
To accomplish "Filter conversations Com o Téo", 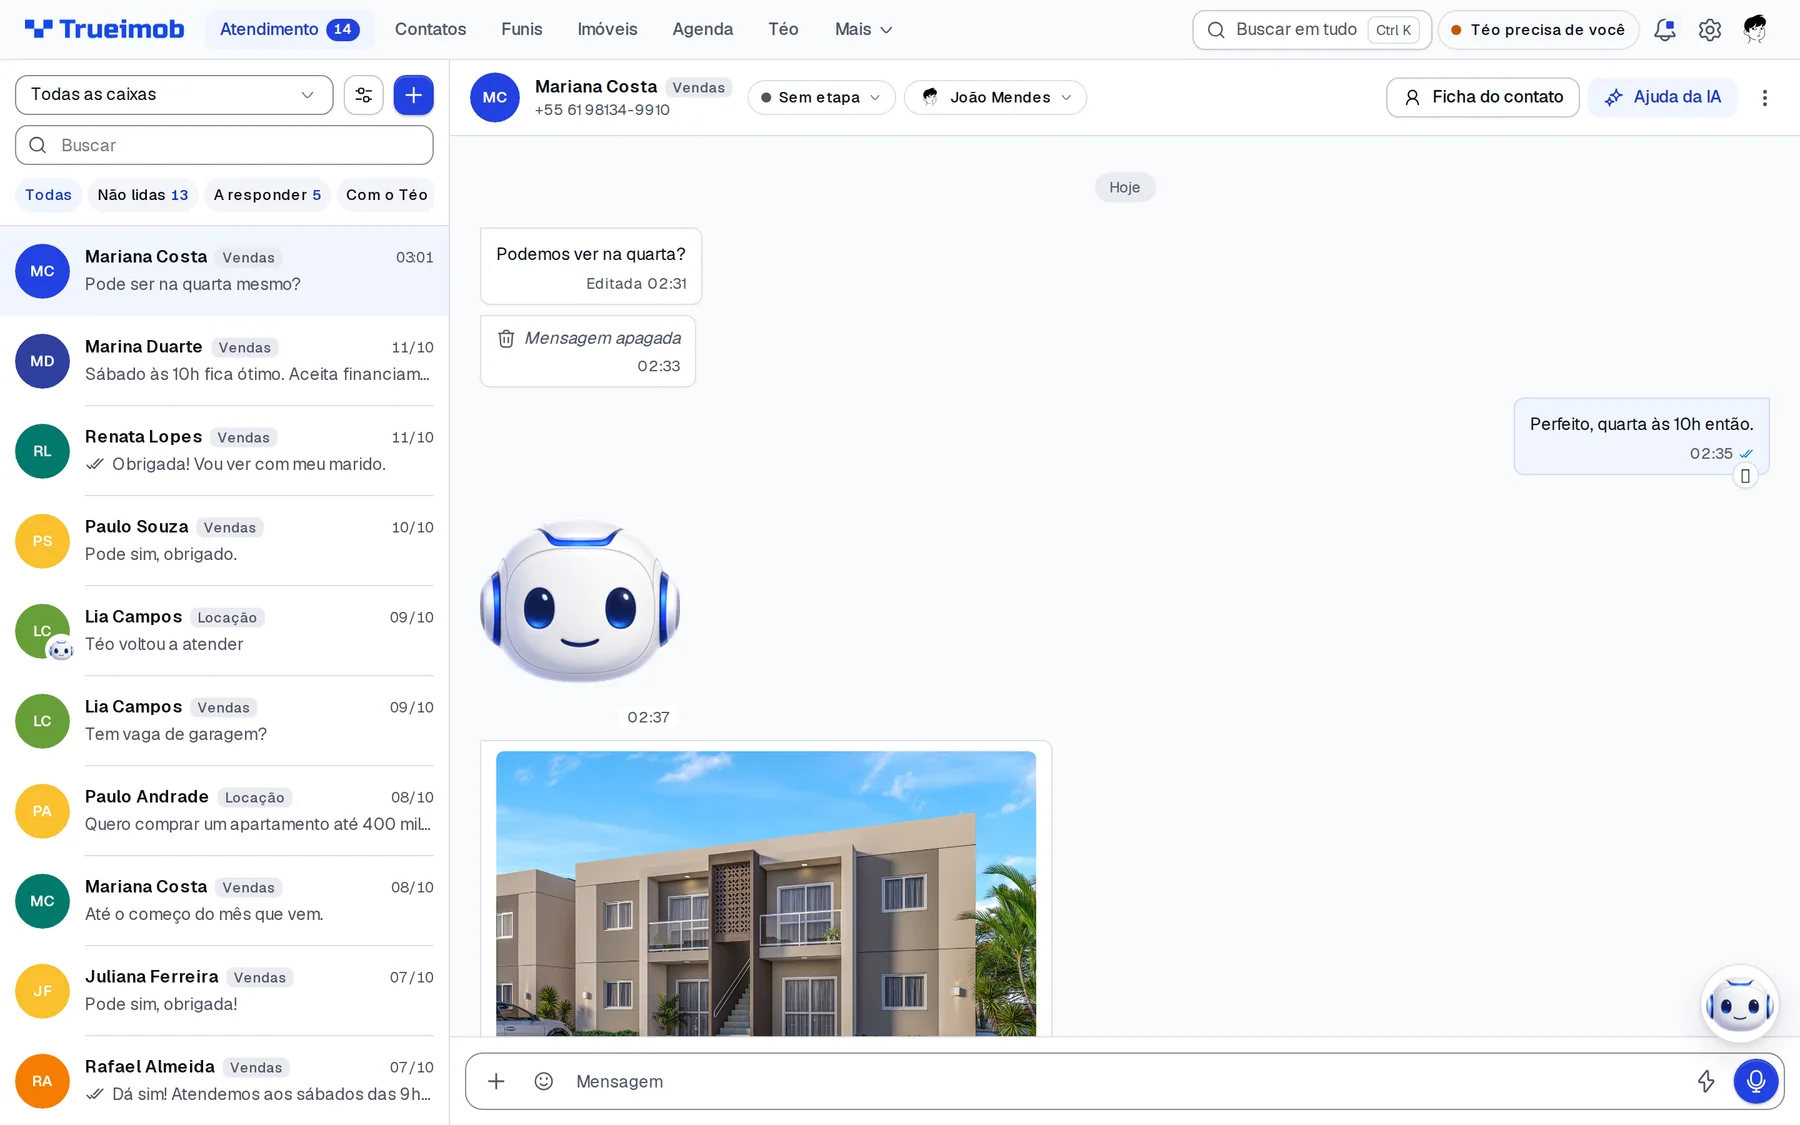I will click(x=386, y=195).
